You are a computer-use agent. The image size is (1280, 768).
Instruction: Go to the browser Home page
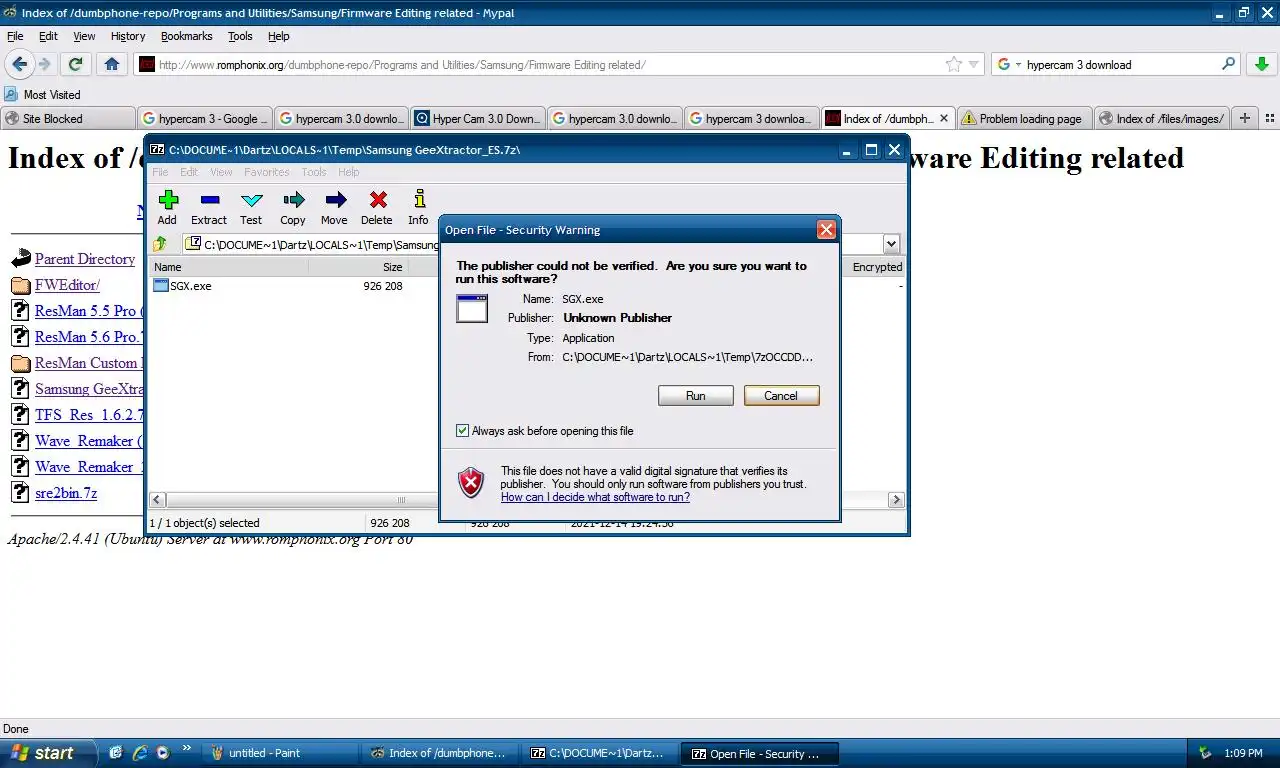pyautogui.click(x=112, y=64)
